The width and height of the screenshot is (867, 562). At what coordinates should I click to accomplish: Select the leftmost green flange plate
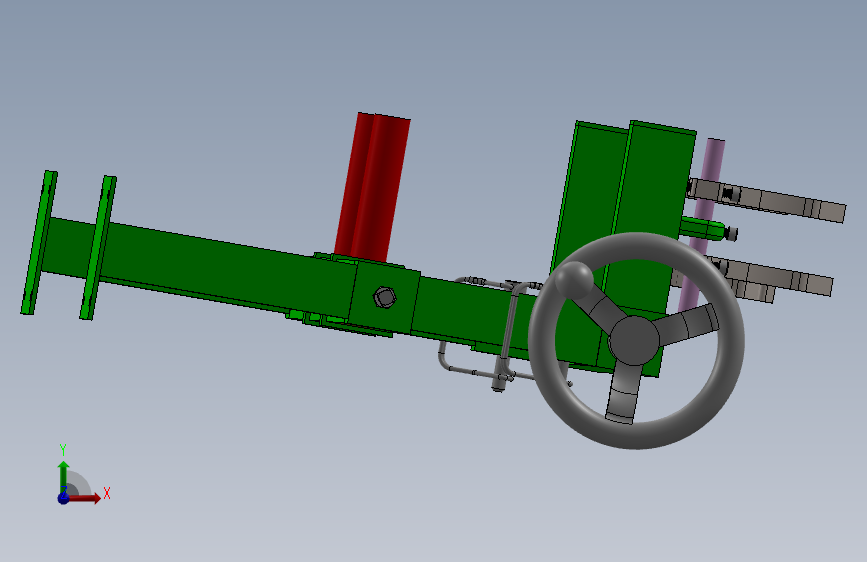(x=39, y=242)
